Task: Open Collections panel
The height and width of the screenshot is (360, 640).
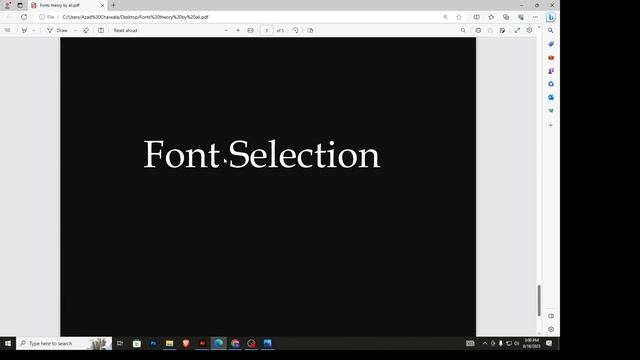Action: [506, 17]
